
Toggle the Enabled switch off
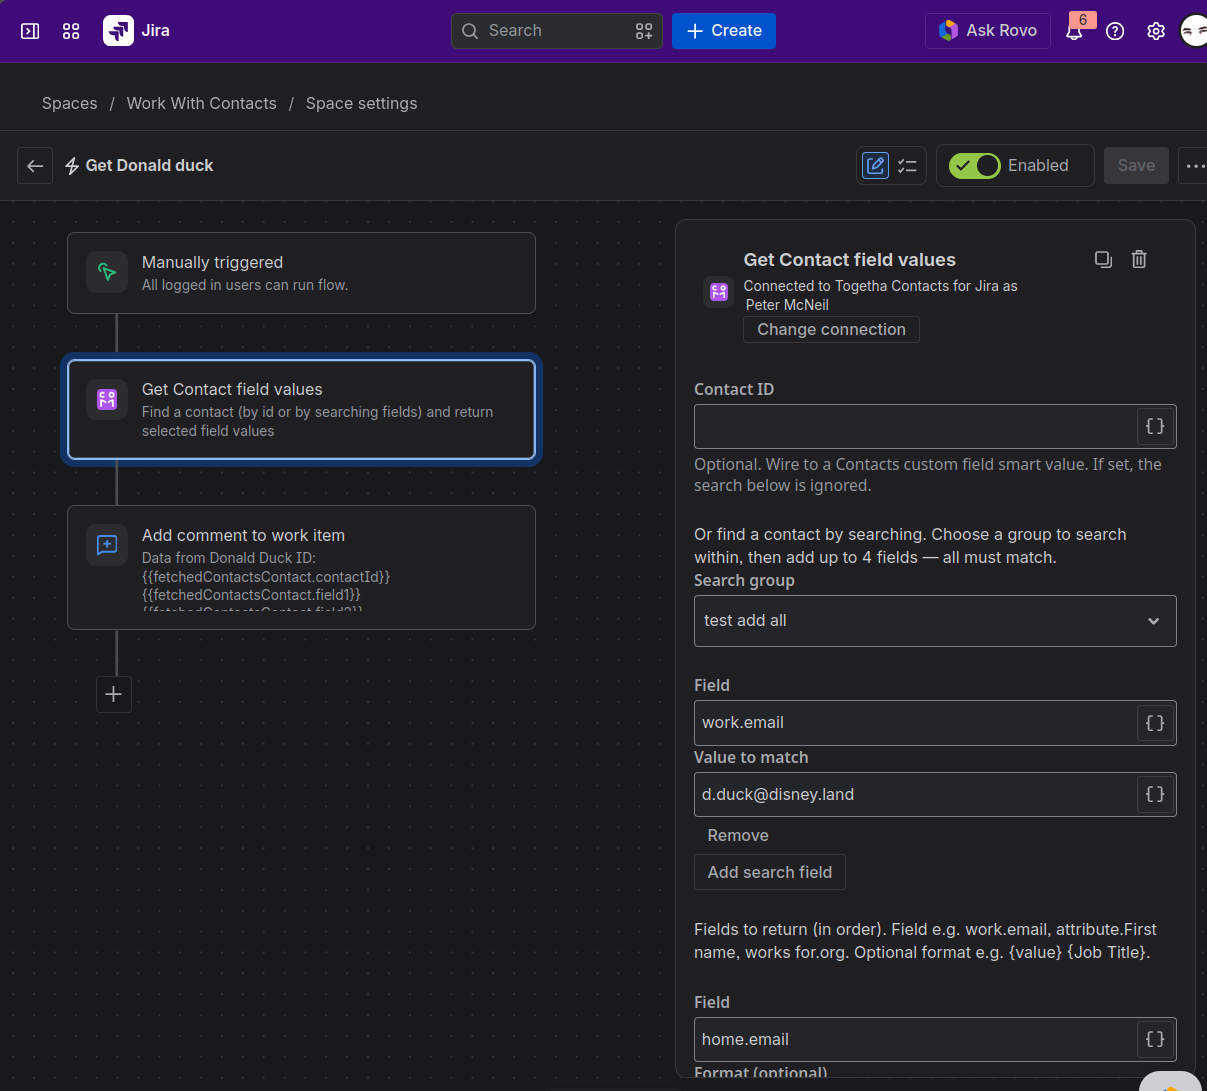[975, 166]
